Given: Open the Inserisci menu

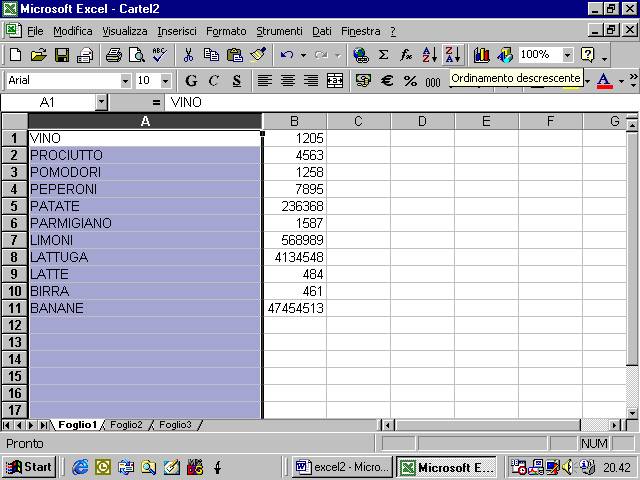Looking at the screenshot, I should (177, 31).
